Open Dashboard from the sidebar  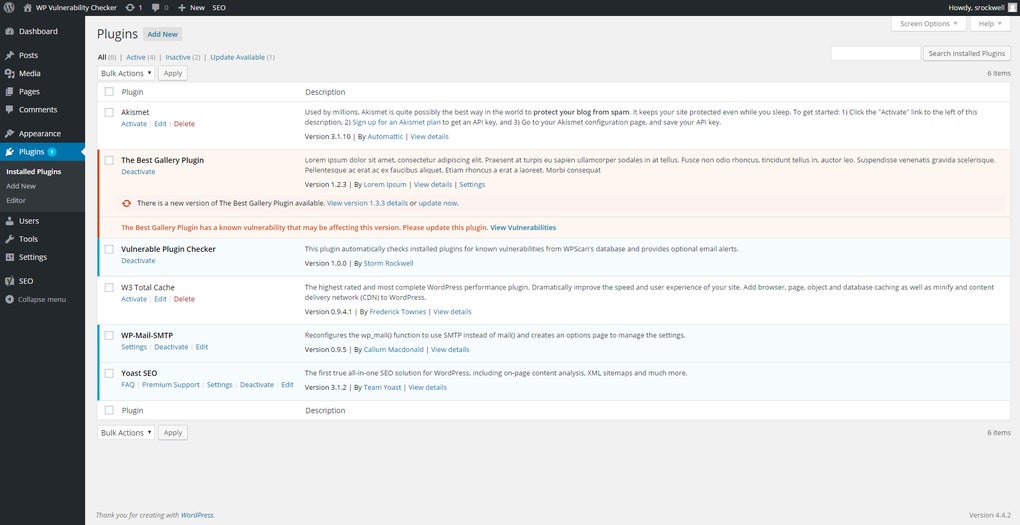[x=37, y=32]
